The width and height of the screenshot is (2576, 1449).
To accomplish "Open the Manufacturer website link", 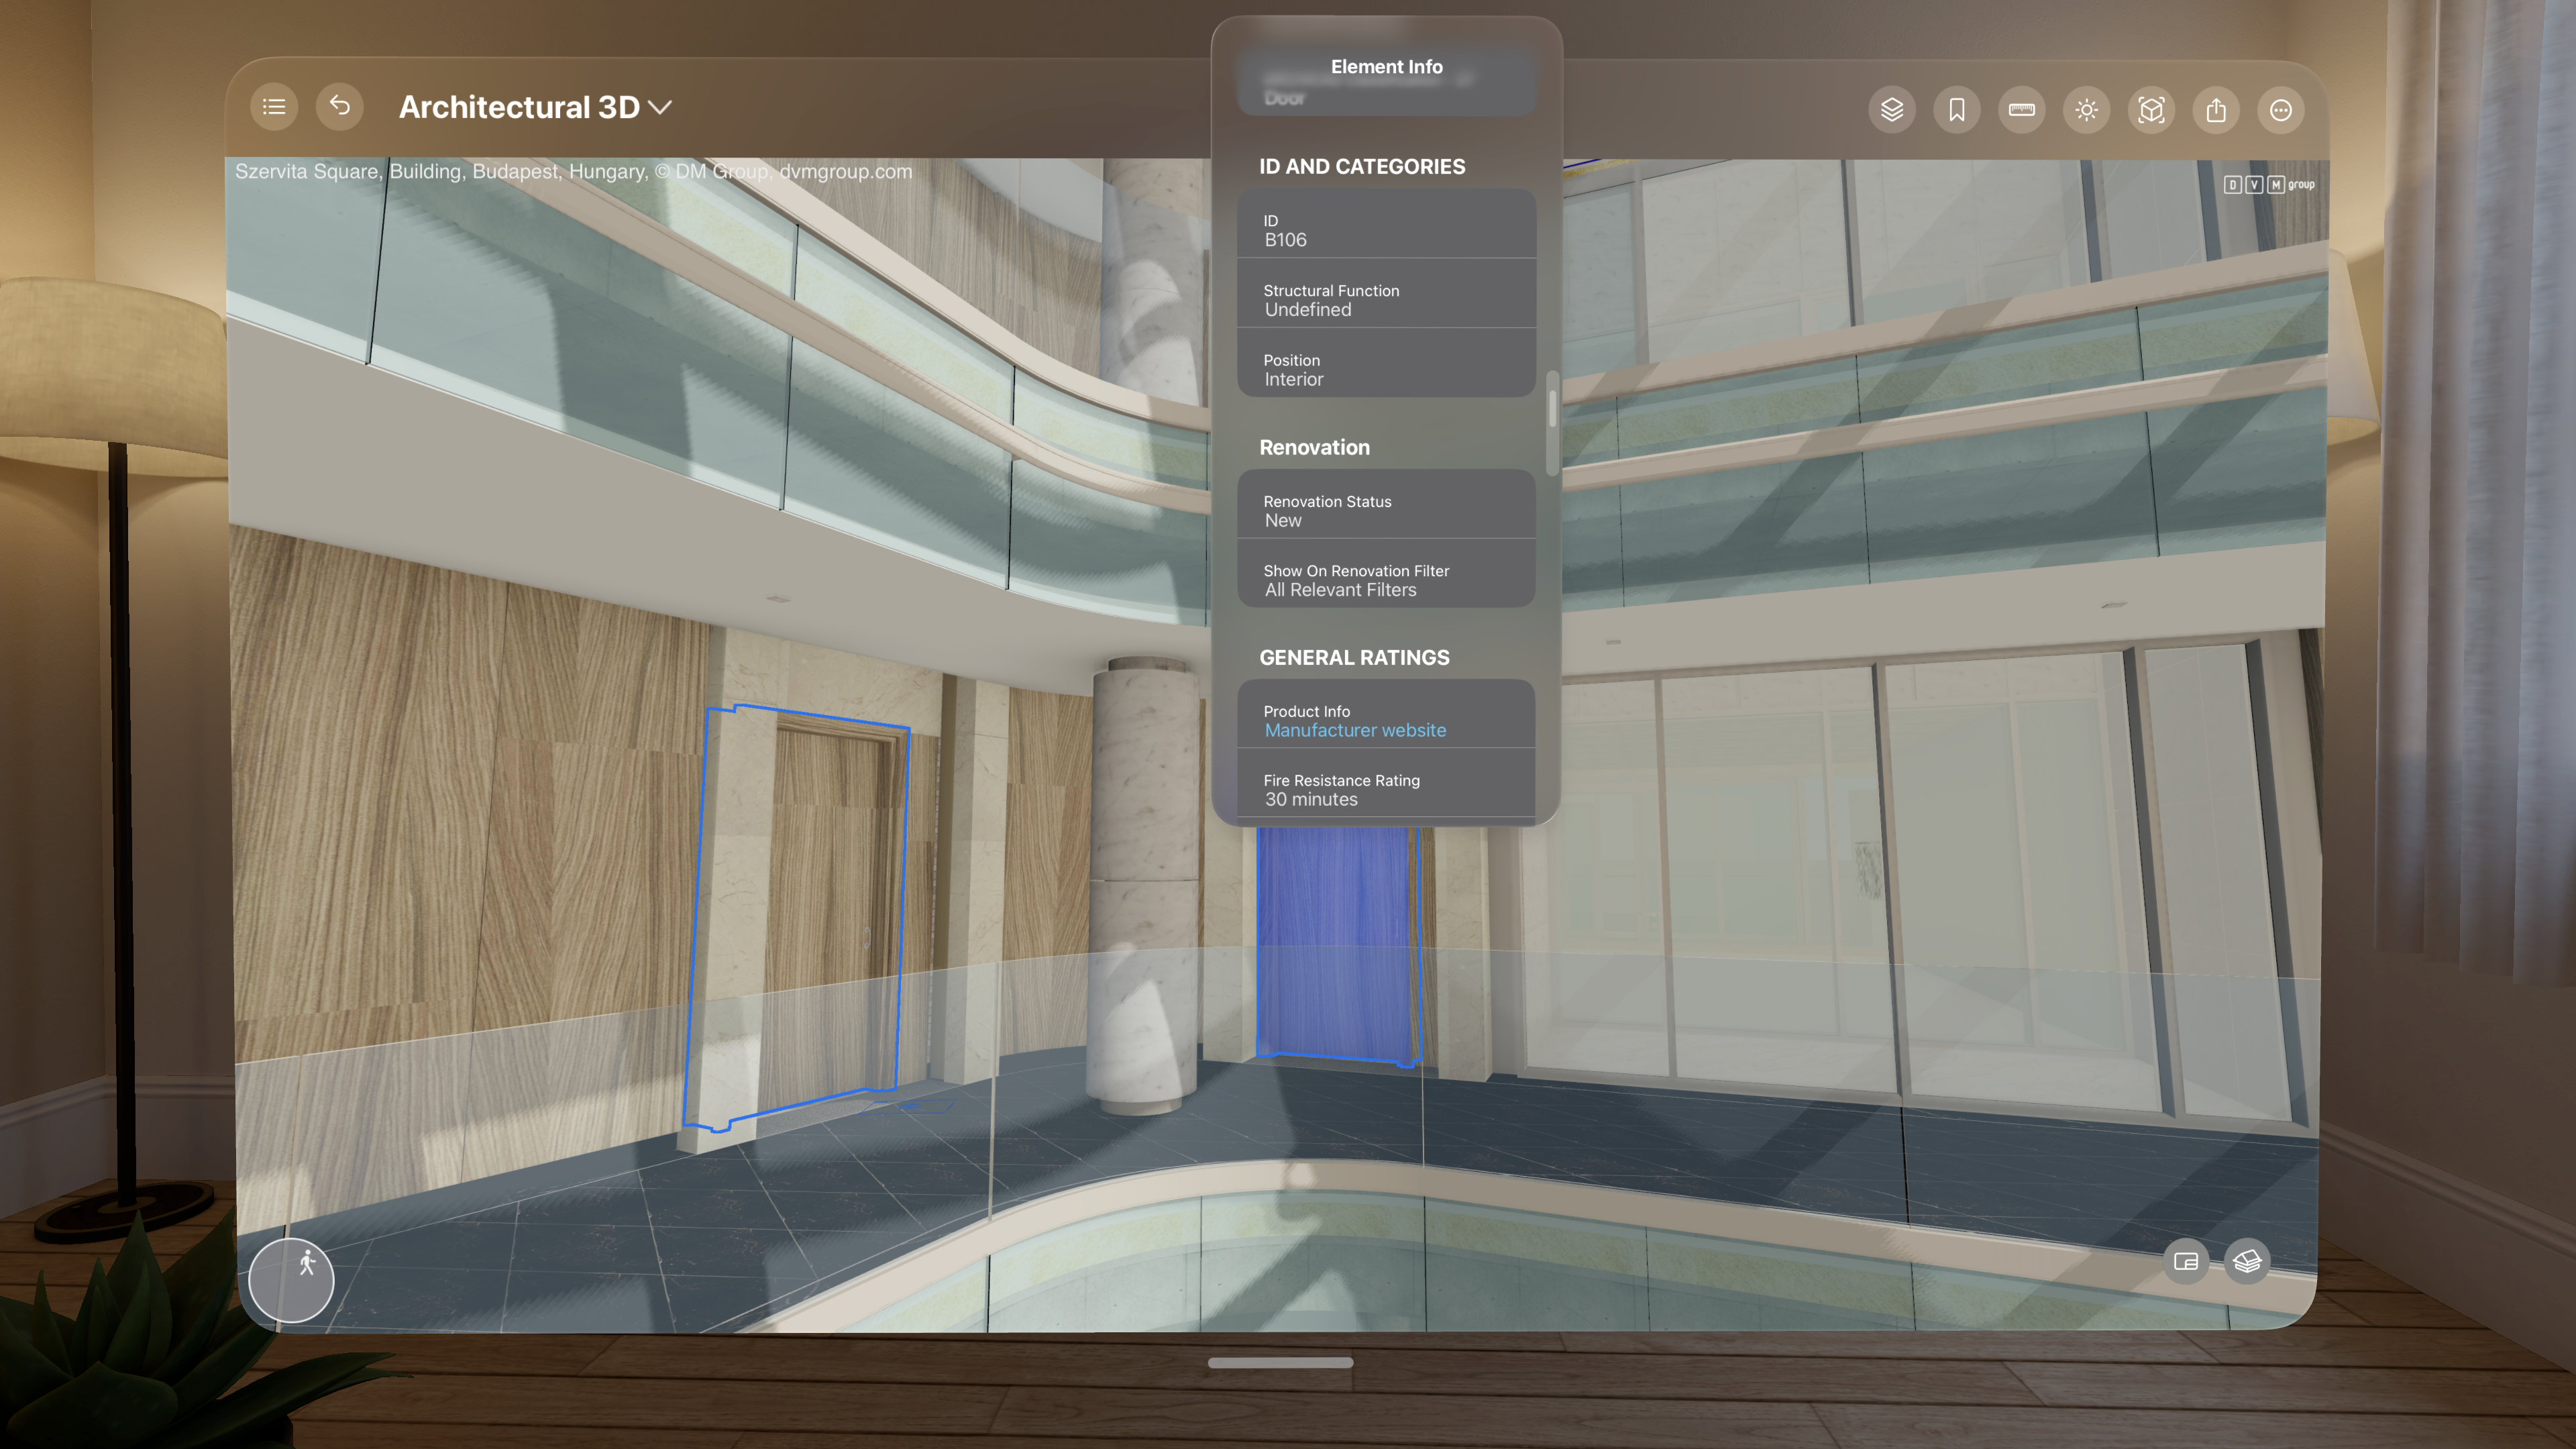I will coord(1355,731).
